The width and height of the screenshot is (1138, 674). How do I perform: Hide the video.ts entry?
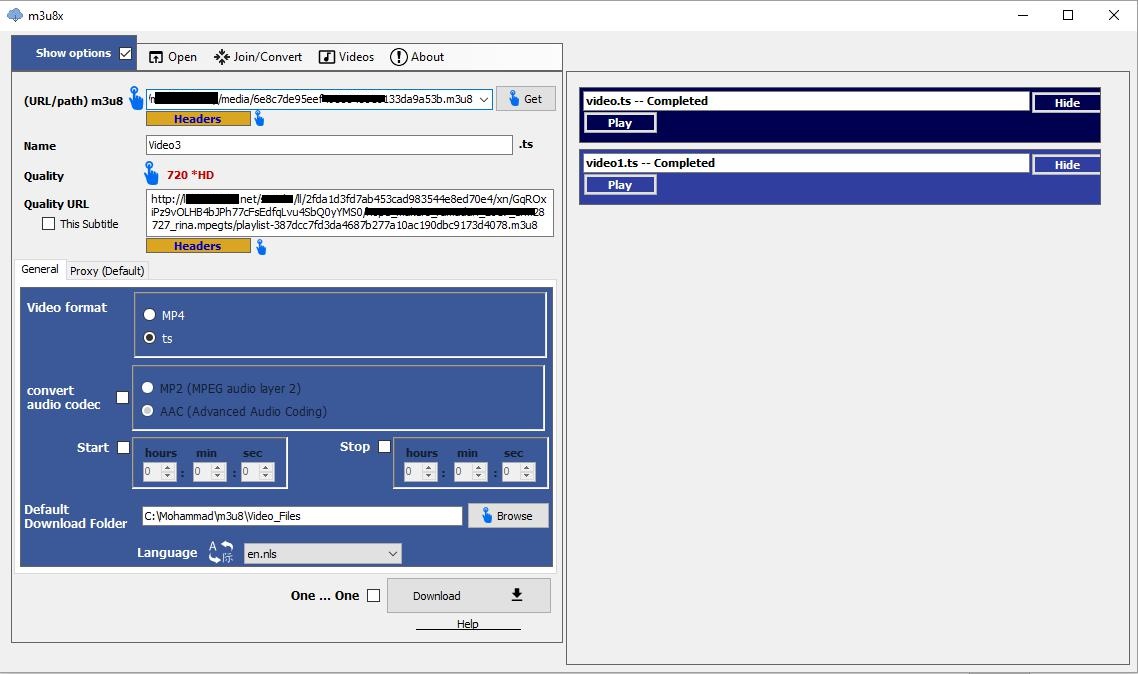tap(1067, 102)
